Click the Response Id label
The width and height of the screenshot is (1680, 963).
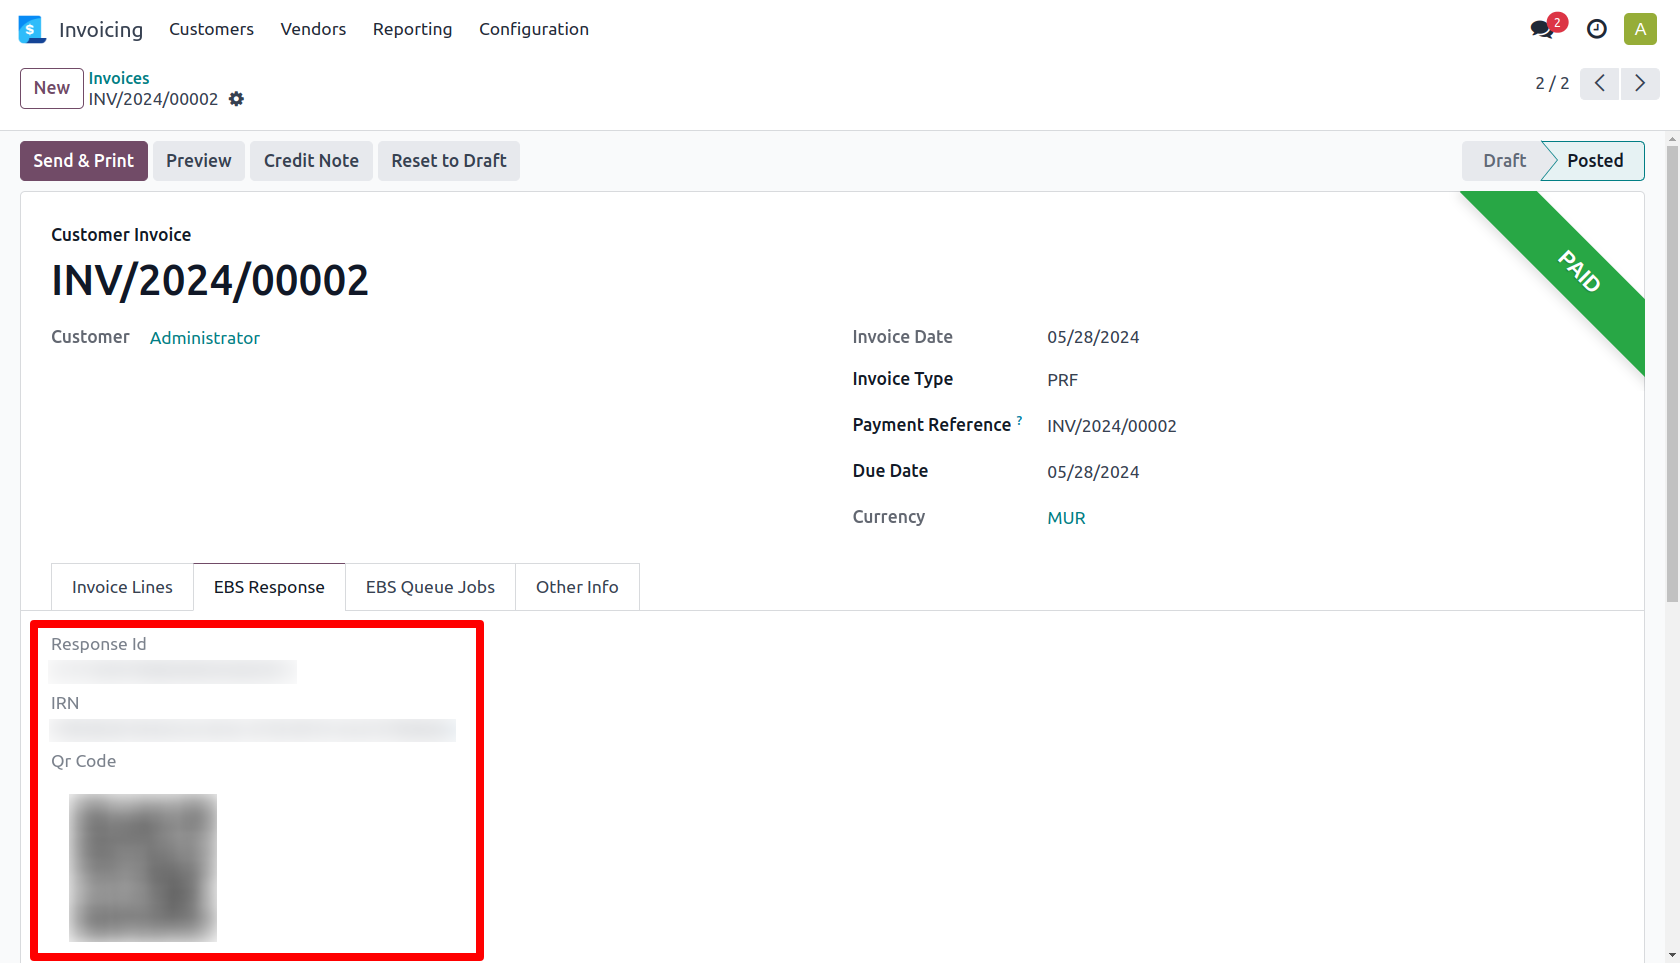click(x=99, y=644)
